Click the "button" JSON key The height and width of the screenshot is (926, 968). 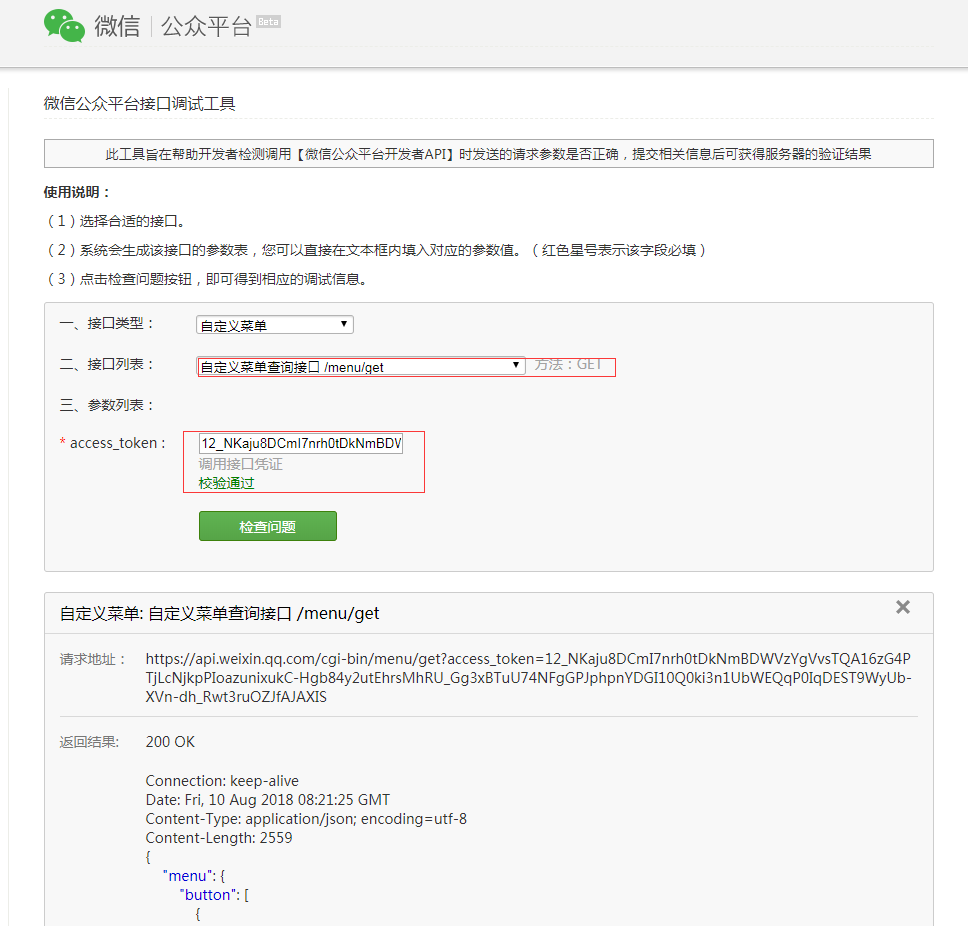point(209,895)
